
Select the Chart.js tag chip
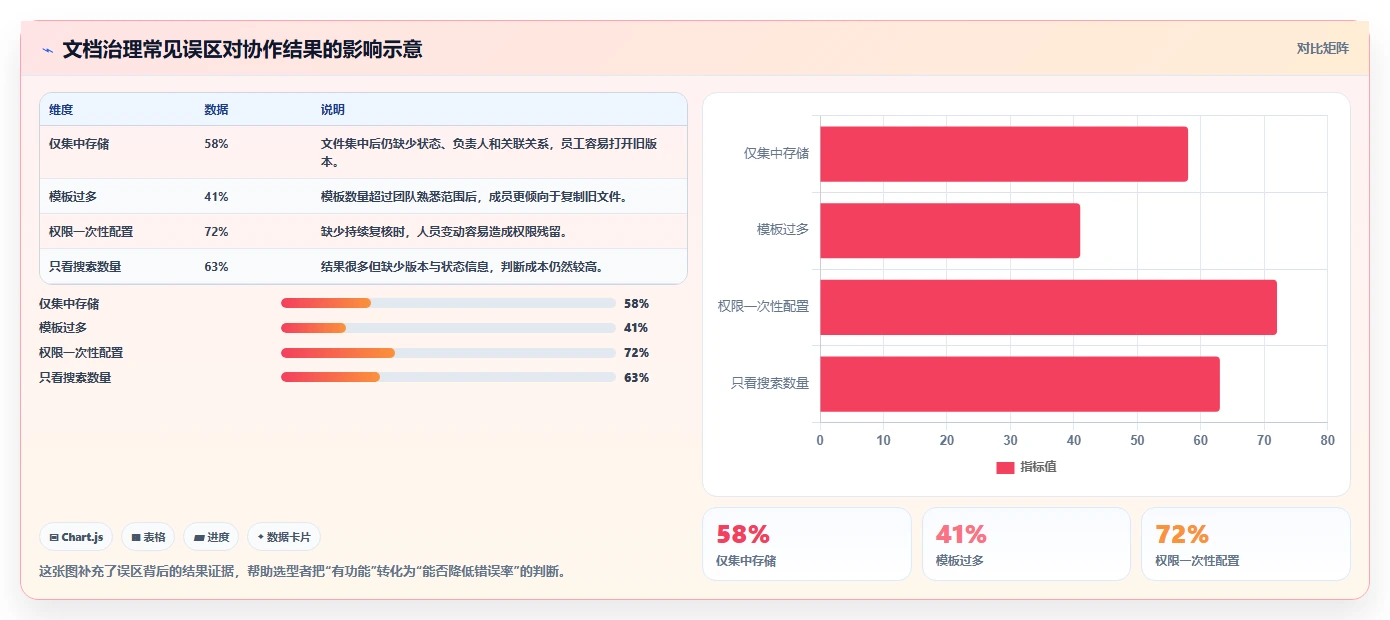pos(77,537)
